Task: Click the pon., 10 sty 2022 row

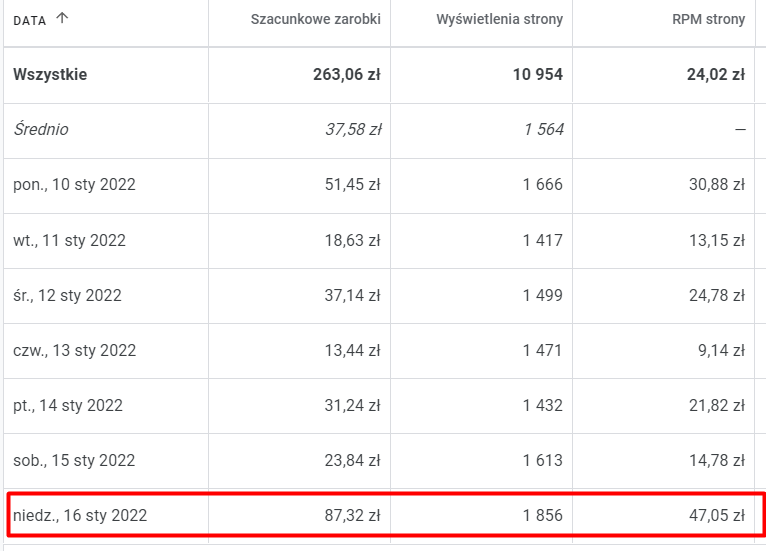Action: click(74, 184)
